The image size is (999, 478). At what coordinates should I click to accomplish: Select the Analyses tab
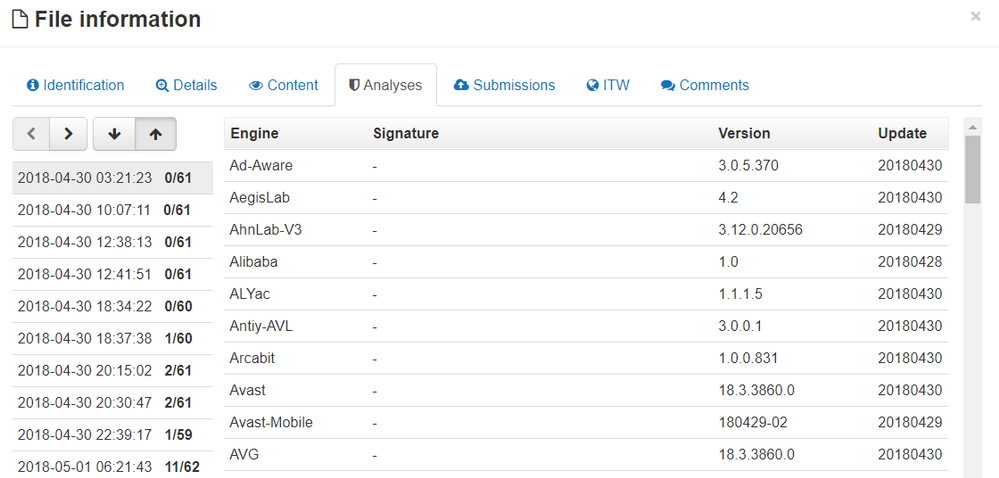tap(385, 85)
